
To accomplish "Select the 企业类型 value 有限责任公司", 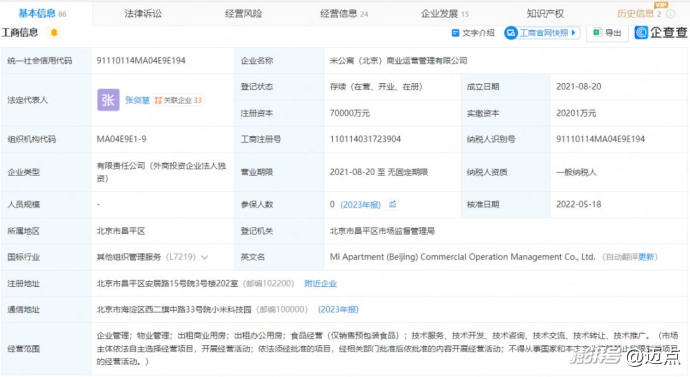I will (x=161, y=172).
